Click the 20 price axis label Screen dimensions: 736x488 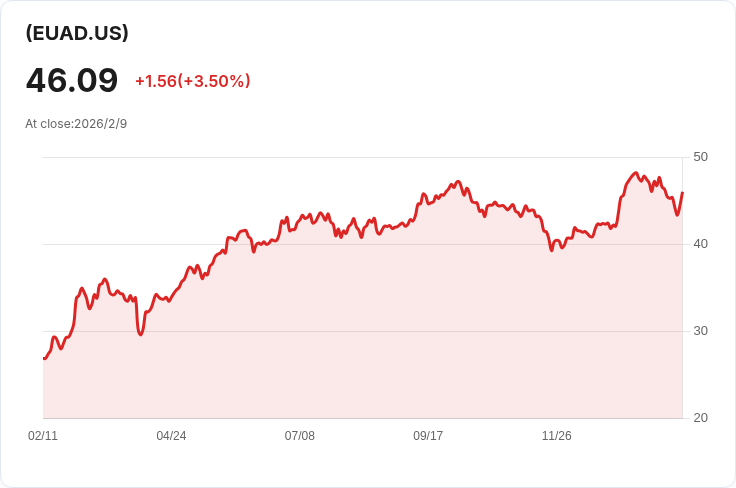[700, 418]
